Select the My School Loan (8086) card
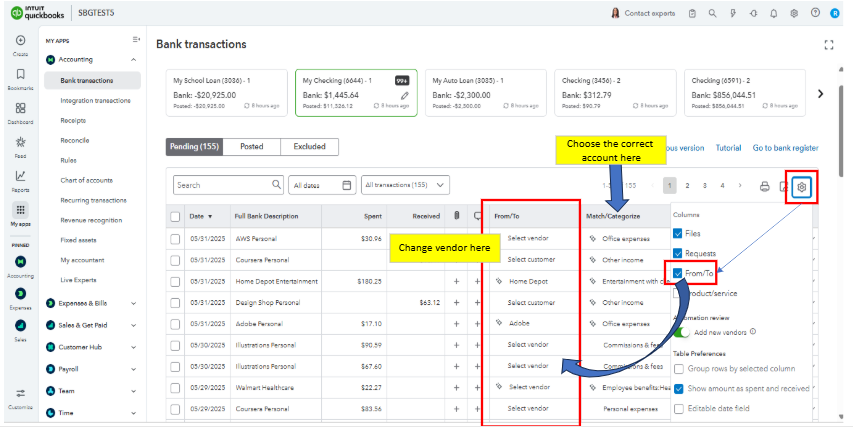Viewport: 853px width, 427px height. [x=226, y=93]
